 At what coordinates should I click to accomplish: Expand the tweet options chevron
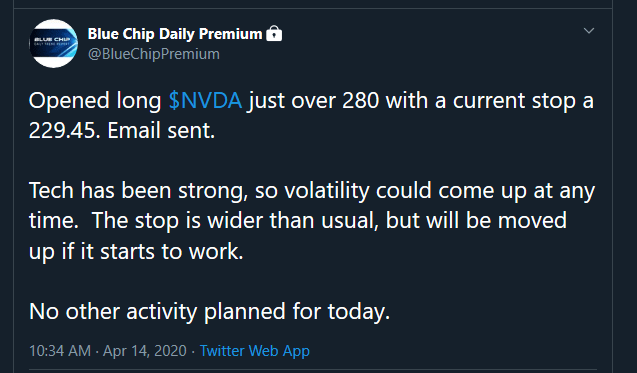coord(589,30)
